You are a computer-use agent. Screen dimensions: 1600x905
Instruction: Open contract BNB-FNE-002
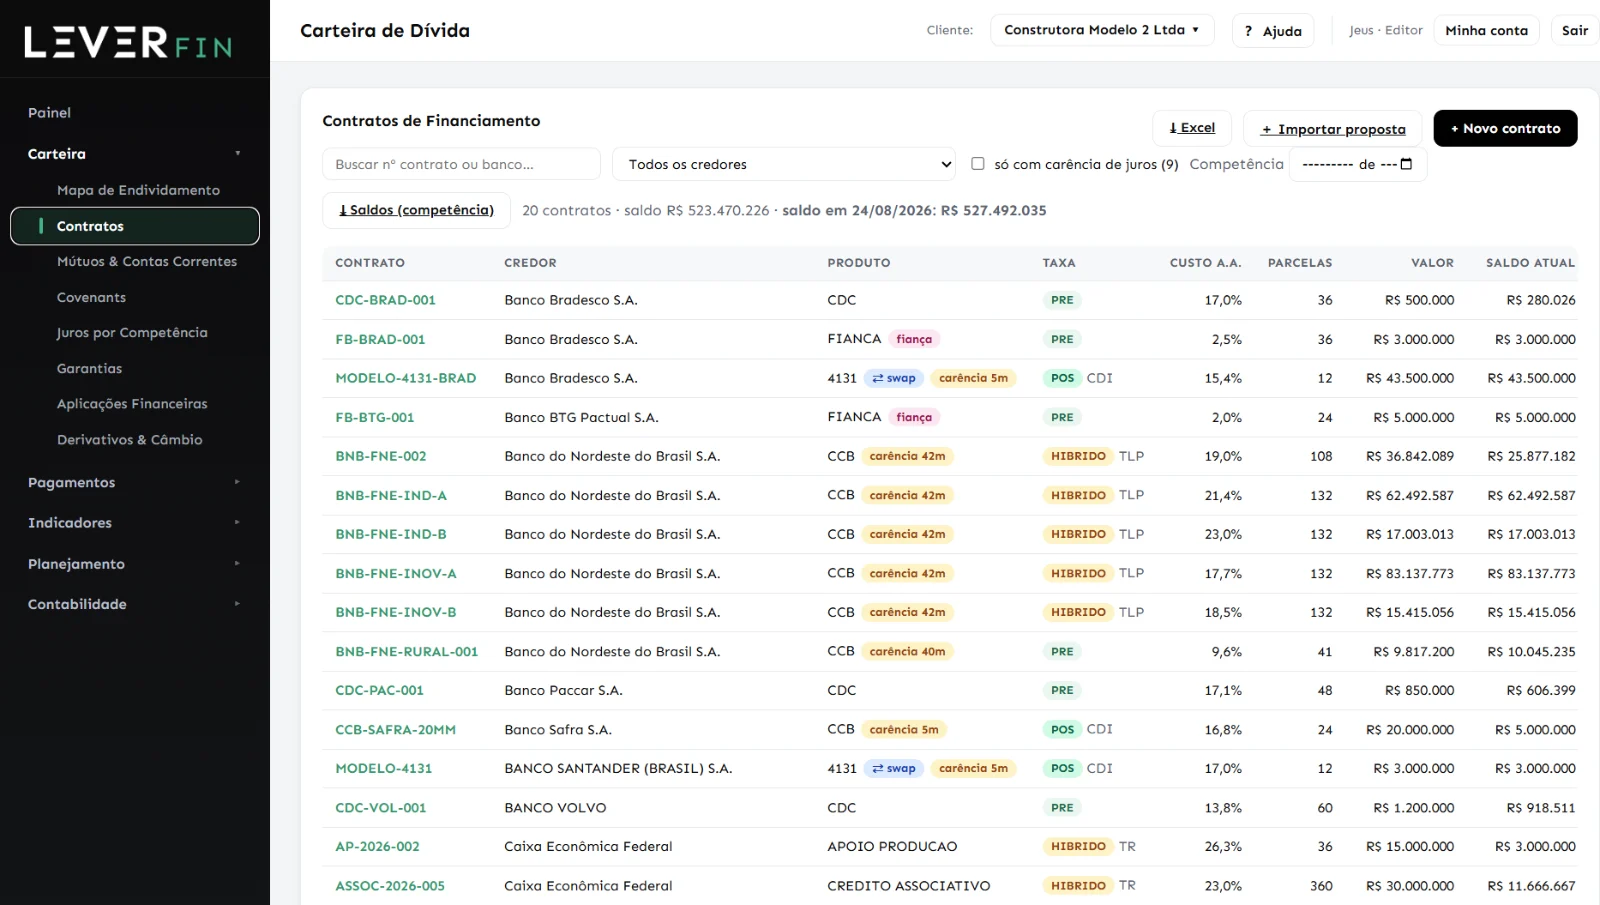pyautogui.click(x=380, y=456)
